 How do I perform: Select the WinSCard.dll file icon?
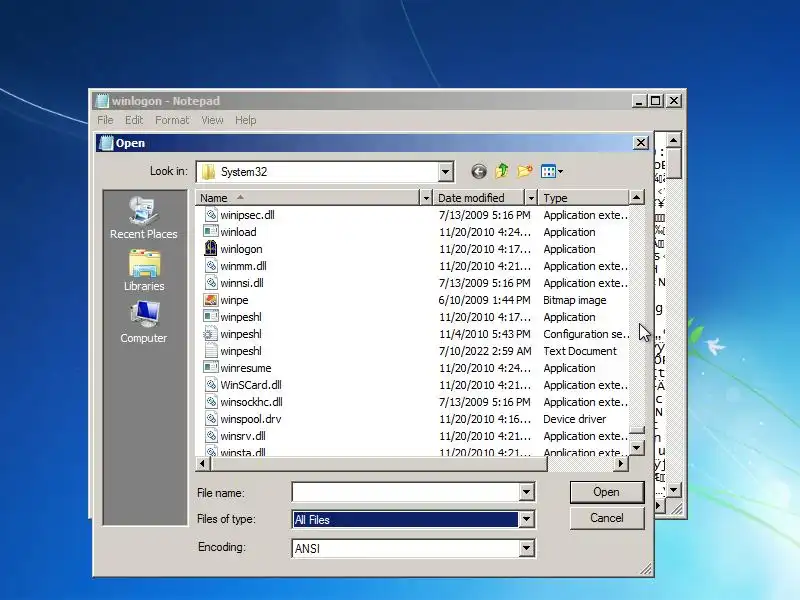click(211, 385)
